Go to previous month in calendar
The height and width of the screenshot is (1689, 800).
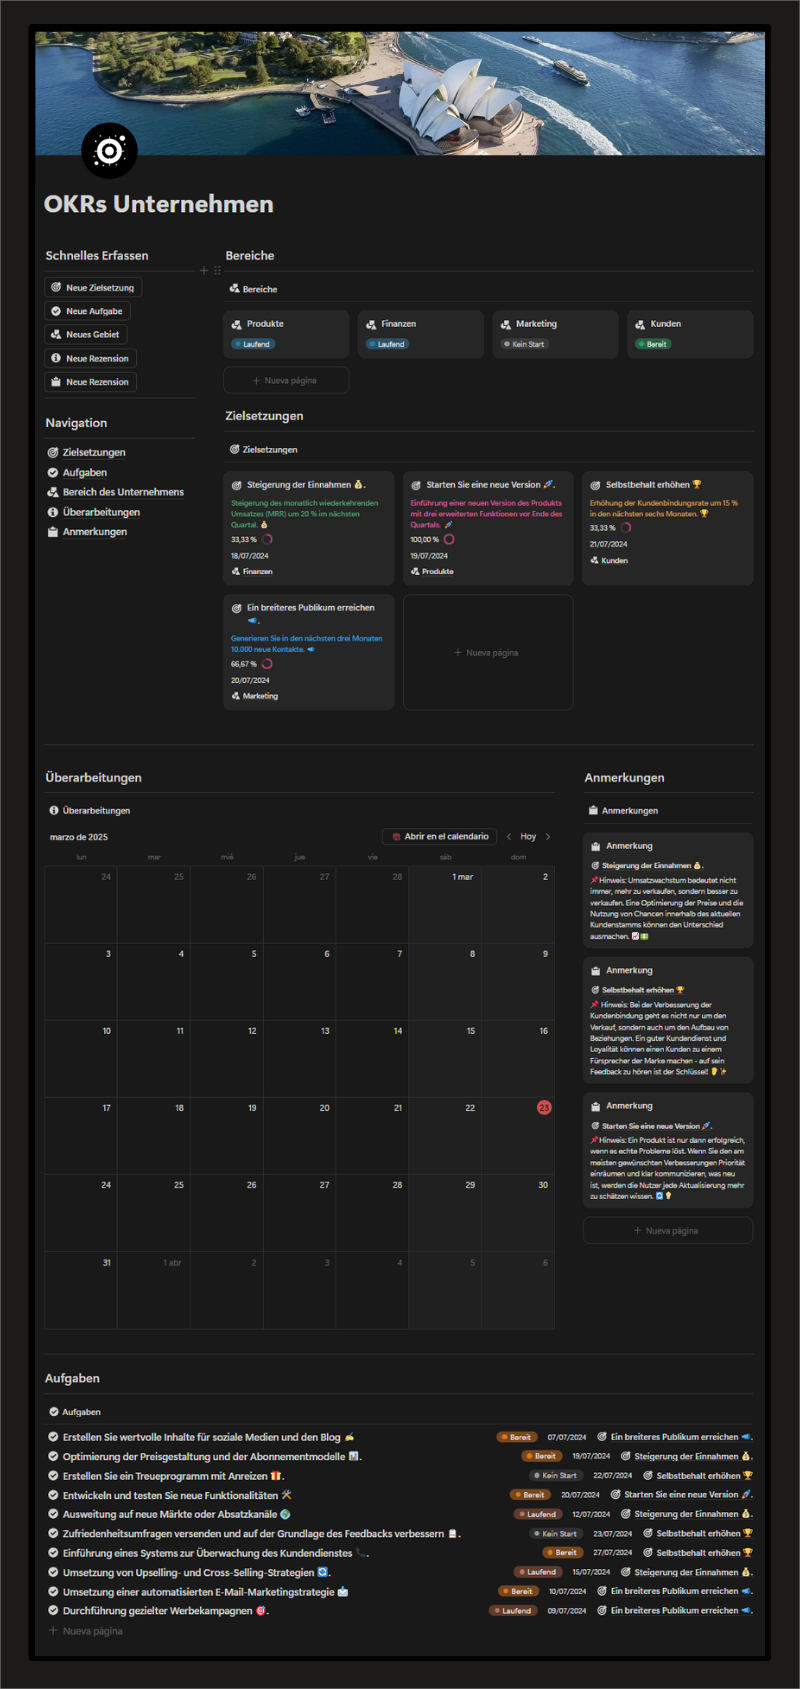[508, 837]
